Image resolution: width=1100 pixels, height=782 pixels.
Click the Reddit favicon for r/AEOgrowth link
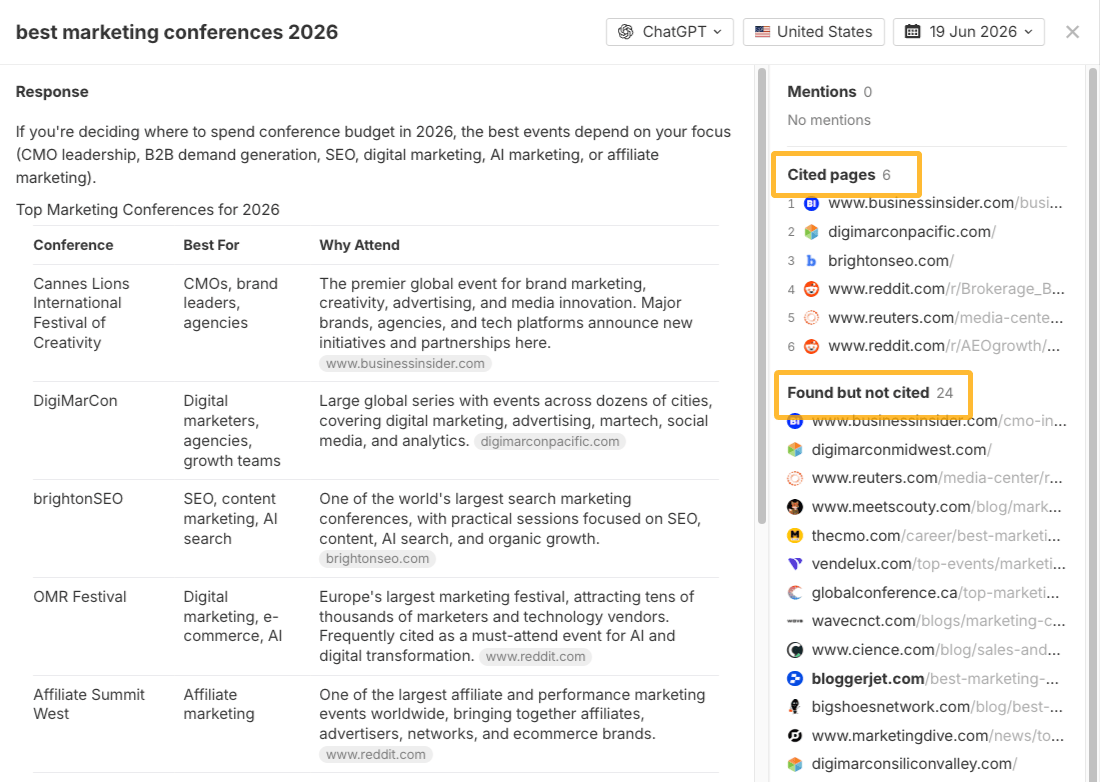[811, 346]
